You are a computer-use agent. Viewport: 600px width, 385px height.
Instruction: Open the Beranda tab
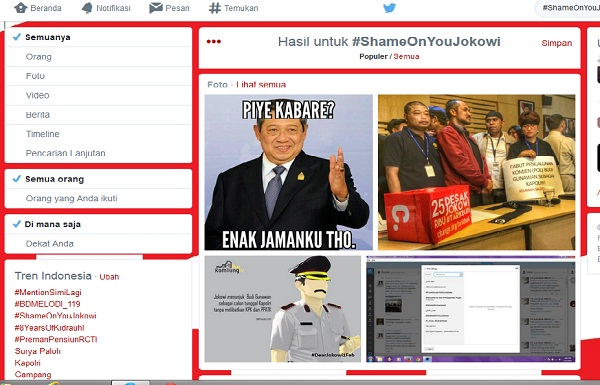(x=38, y=8)
